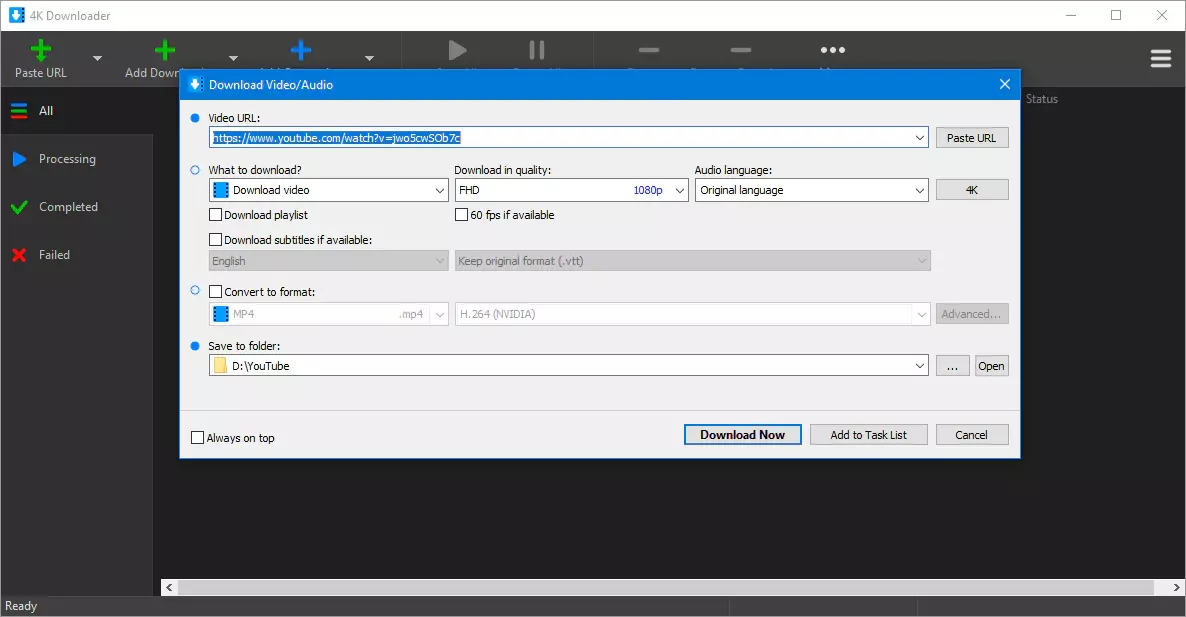Screen dimensions: 1186x617
Task: Expand the Audio language dropdown
Action: (812, 190)
